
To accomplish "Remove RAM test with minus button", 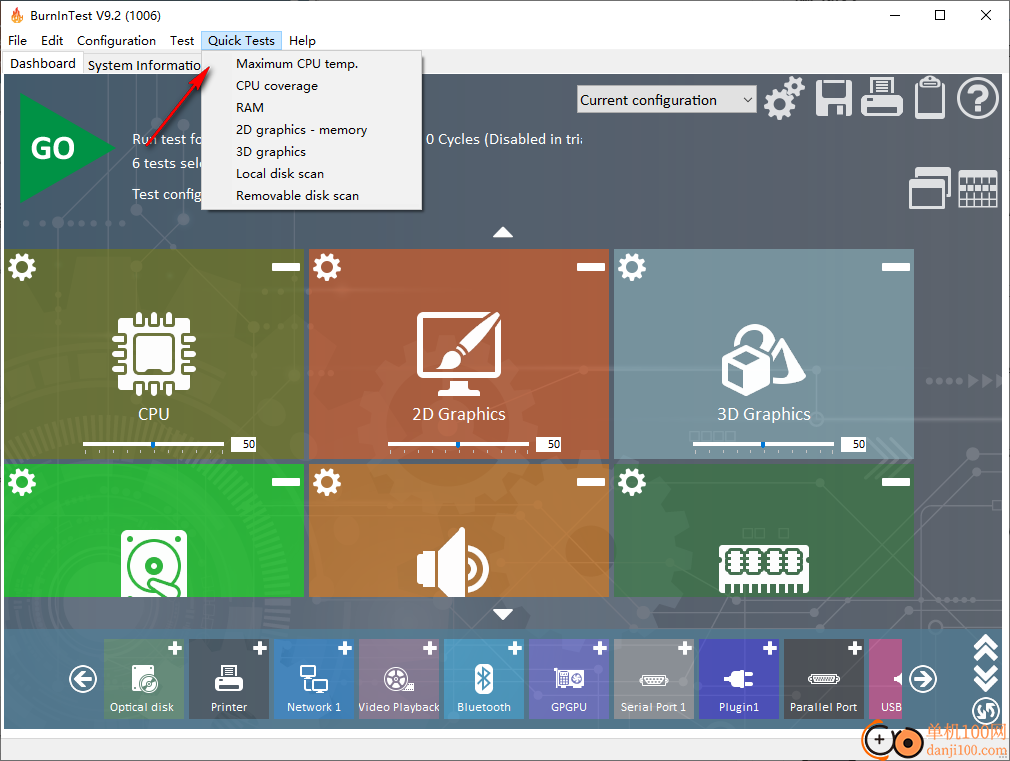I will click(x=896, y=482).
